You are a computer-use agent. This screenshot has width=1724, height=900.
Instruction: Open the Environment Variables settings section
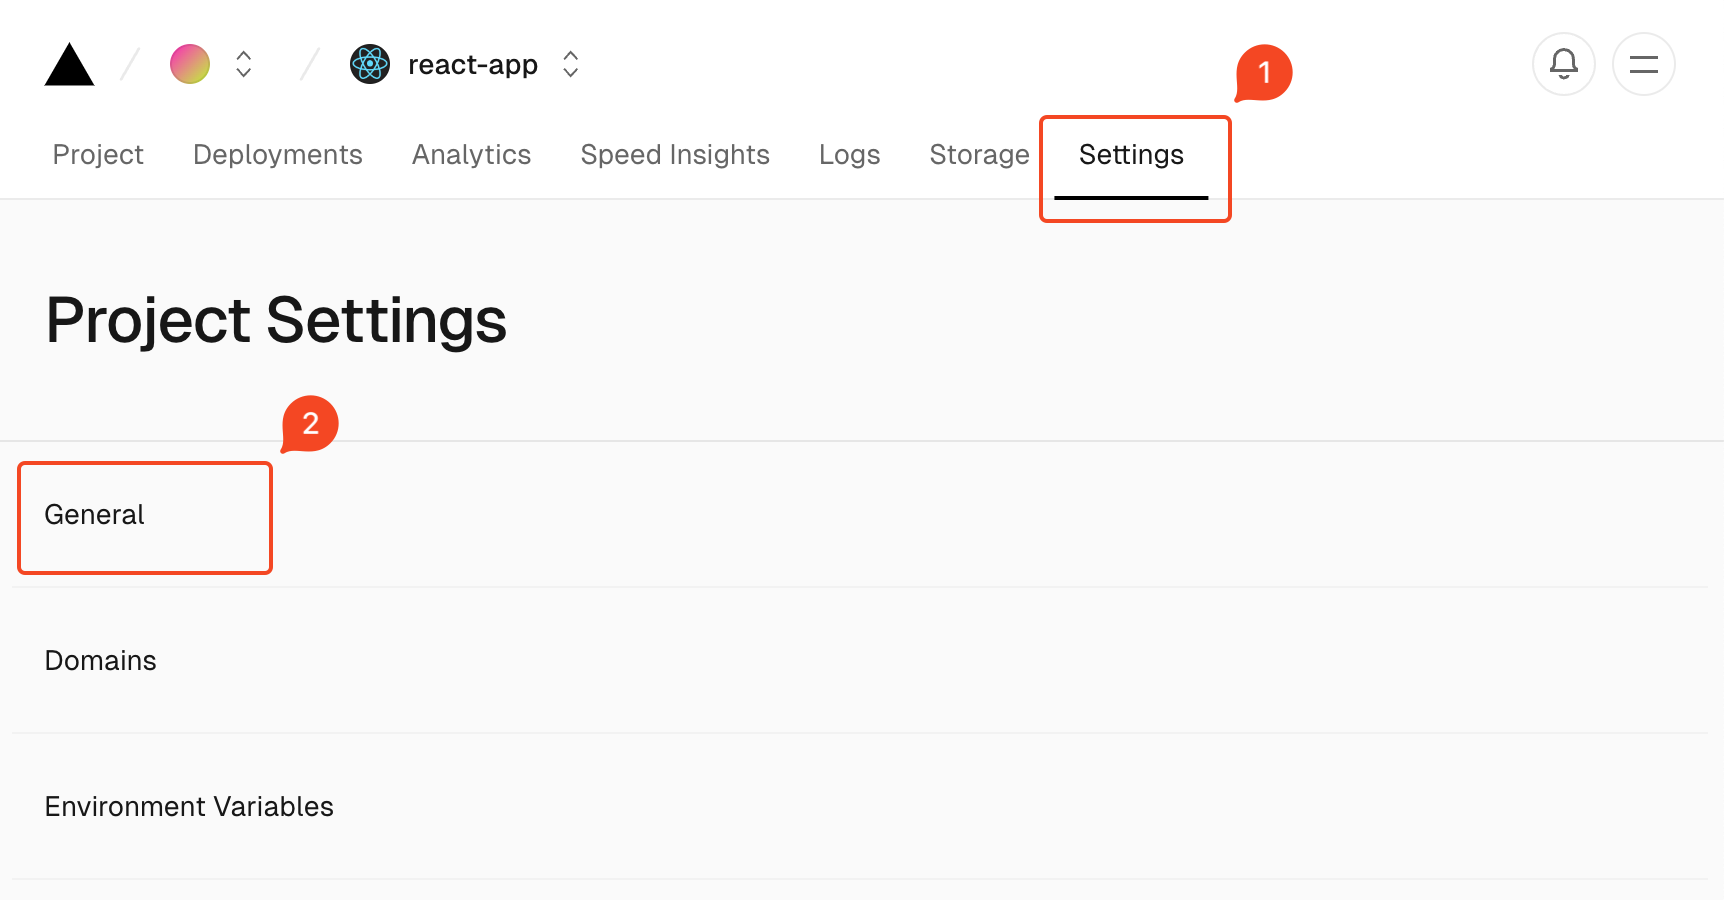click(x=189, y=806)
